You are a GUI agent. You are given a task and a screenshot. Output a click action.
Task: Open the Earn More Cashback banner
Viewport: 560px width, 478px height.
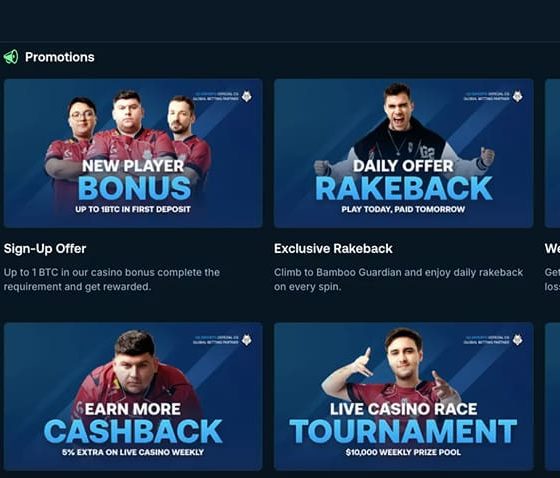pos(133,397)
